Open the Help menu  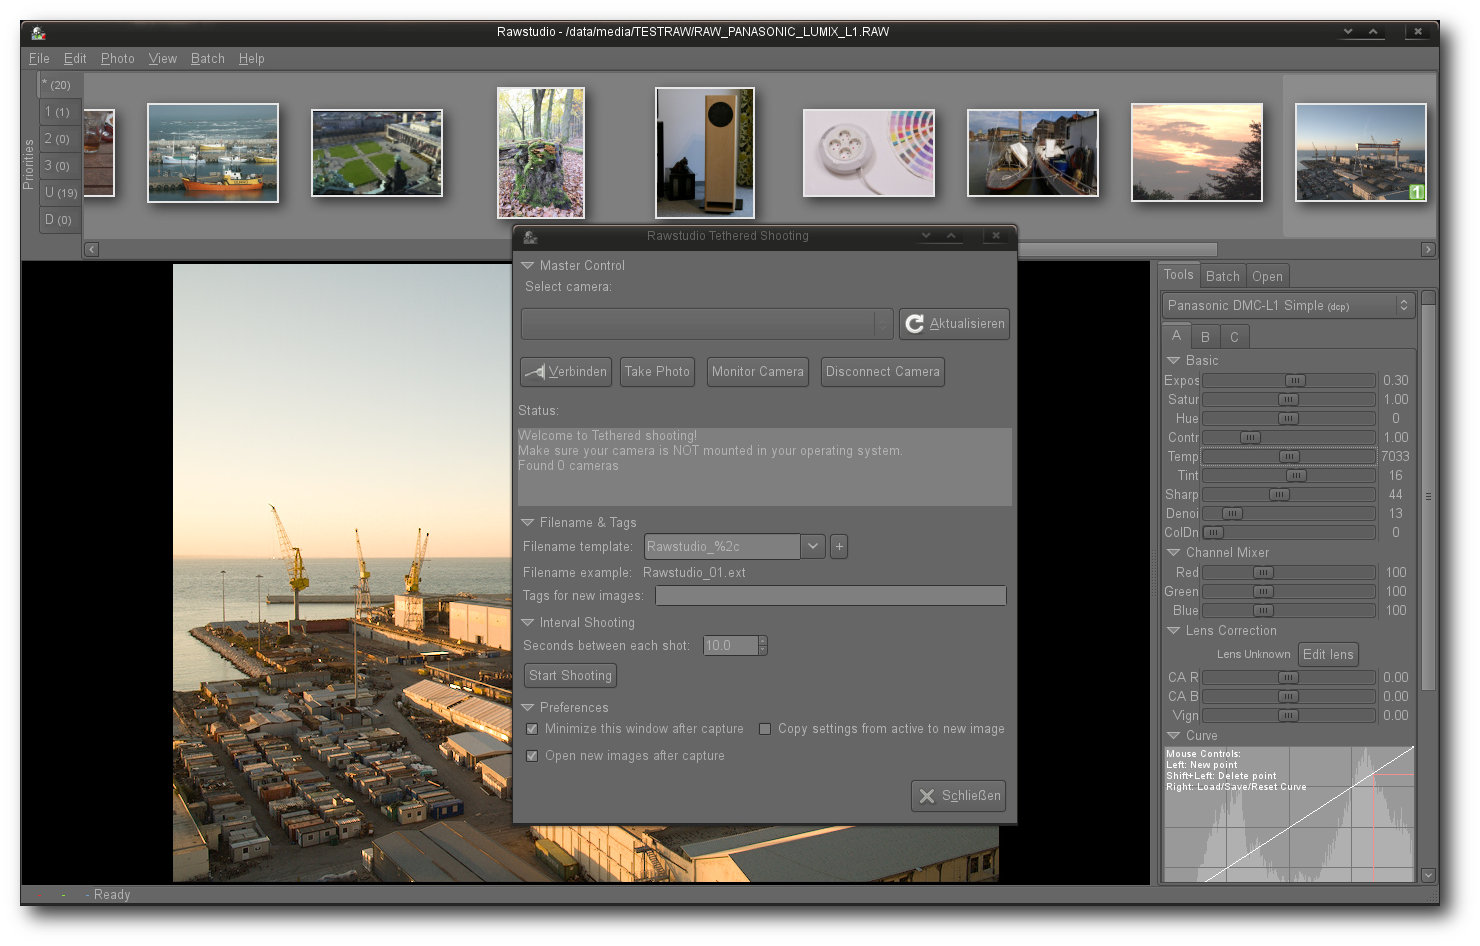[252, 59]
